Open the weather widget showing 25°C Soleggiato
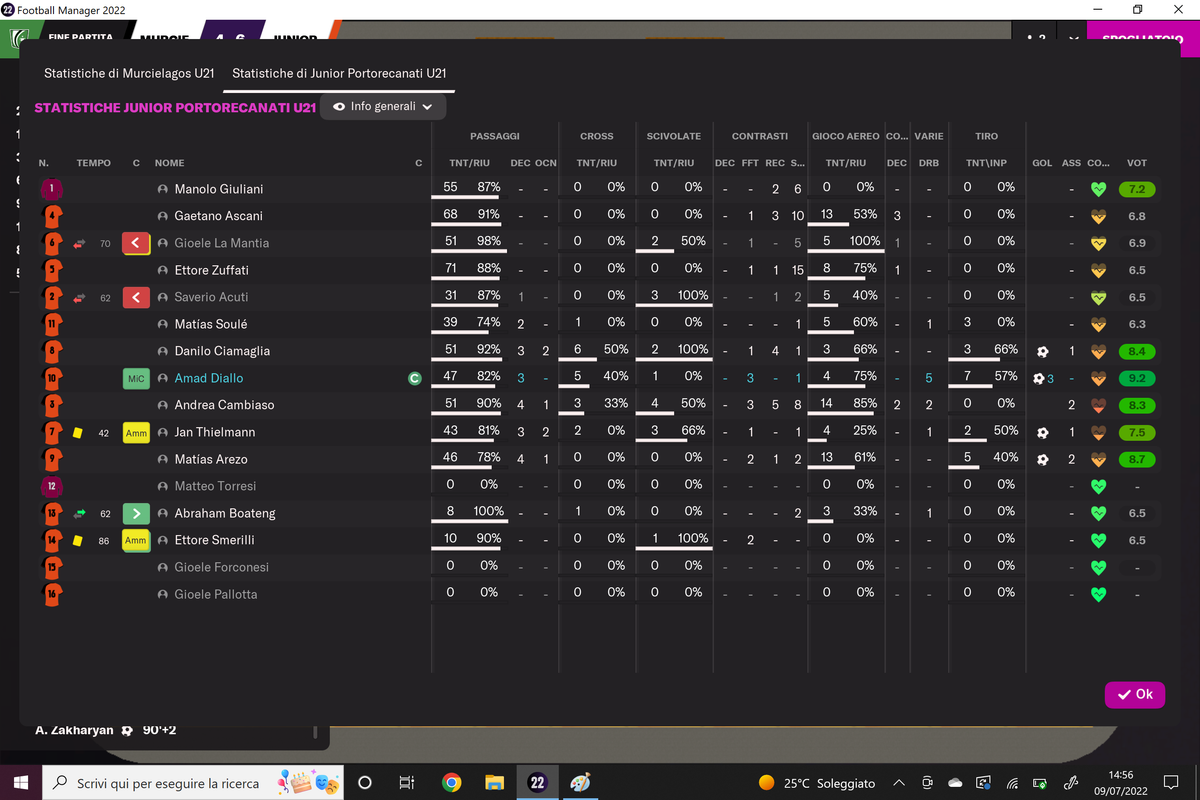Viewport: 1200px width, 800px height. [x=817, y=783]
